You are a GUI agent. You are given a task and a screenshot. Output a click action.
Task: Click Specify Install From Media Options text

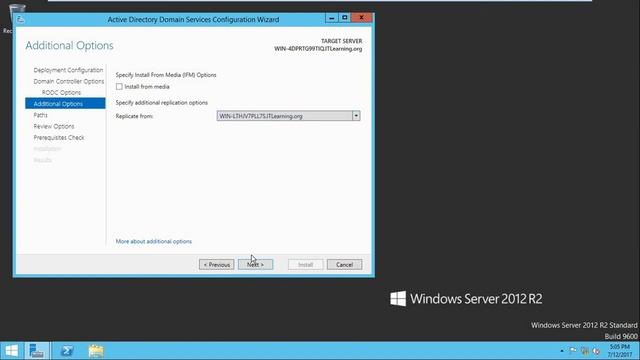pyautogui.click(x=166, y=75)
